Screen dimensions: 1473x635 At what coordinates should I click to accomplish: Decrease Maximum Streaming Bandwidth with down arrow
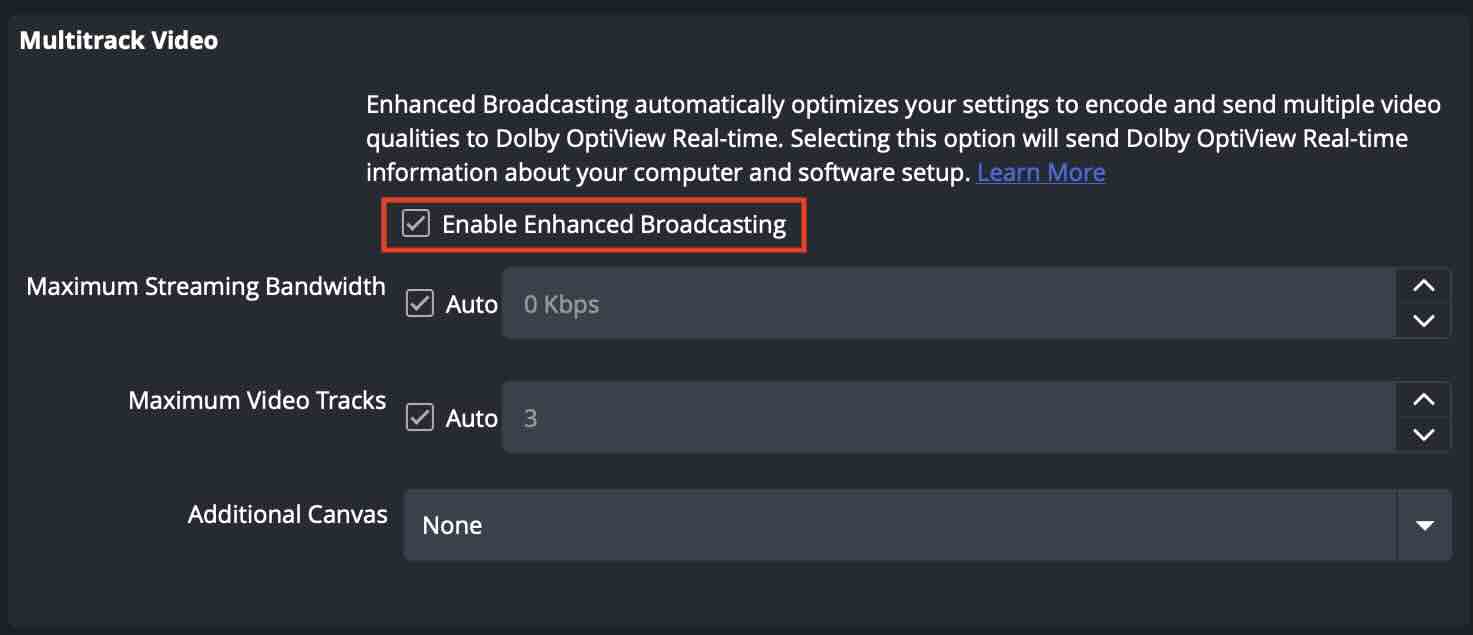(x=1423, y=321)
